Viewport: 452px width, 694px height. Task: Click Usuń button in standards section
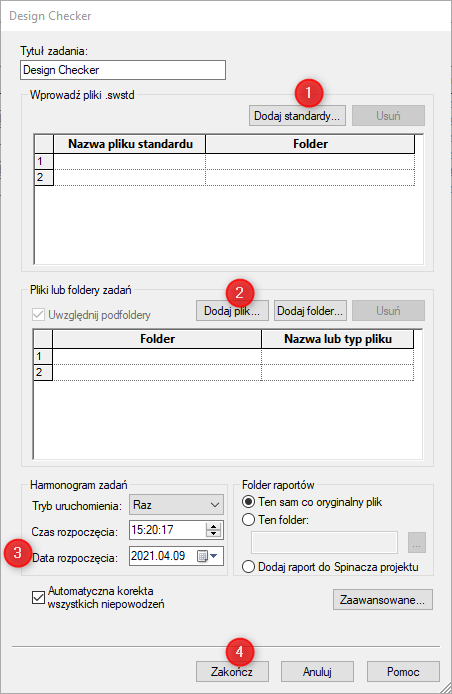388,116
